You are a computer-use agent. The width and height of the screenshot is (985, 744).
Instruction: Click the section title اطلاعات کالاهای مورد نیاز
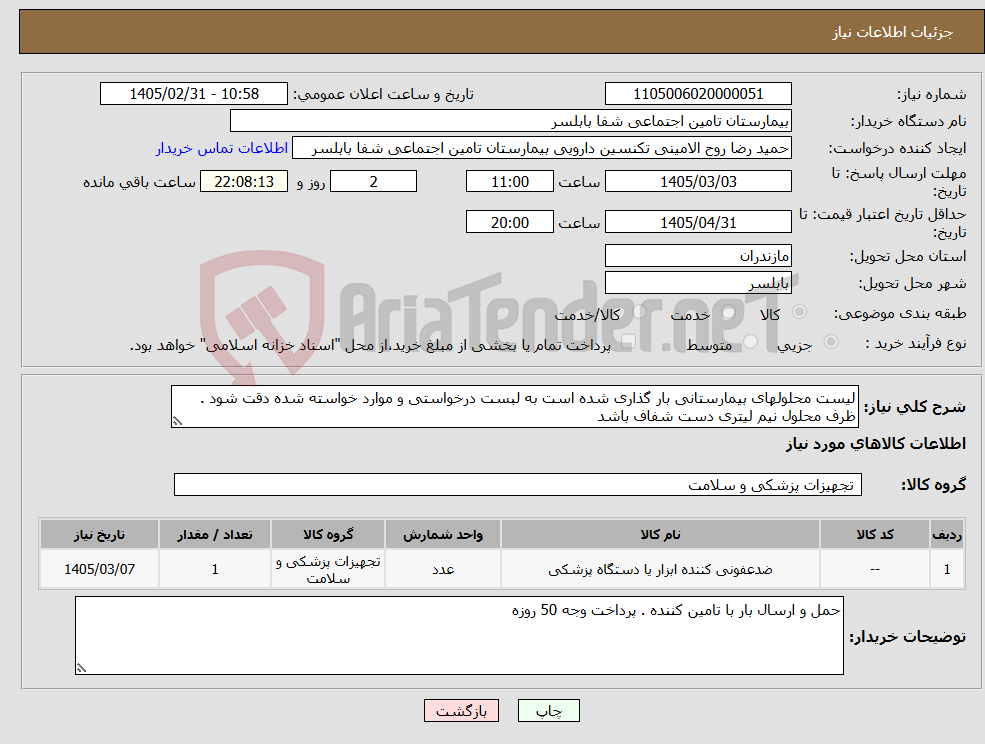coord(875,444)
